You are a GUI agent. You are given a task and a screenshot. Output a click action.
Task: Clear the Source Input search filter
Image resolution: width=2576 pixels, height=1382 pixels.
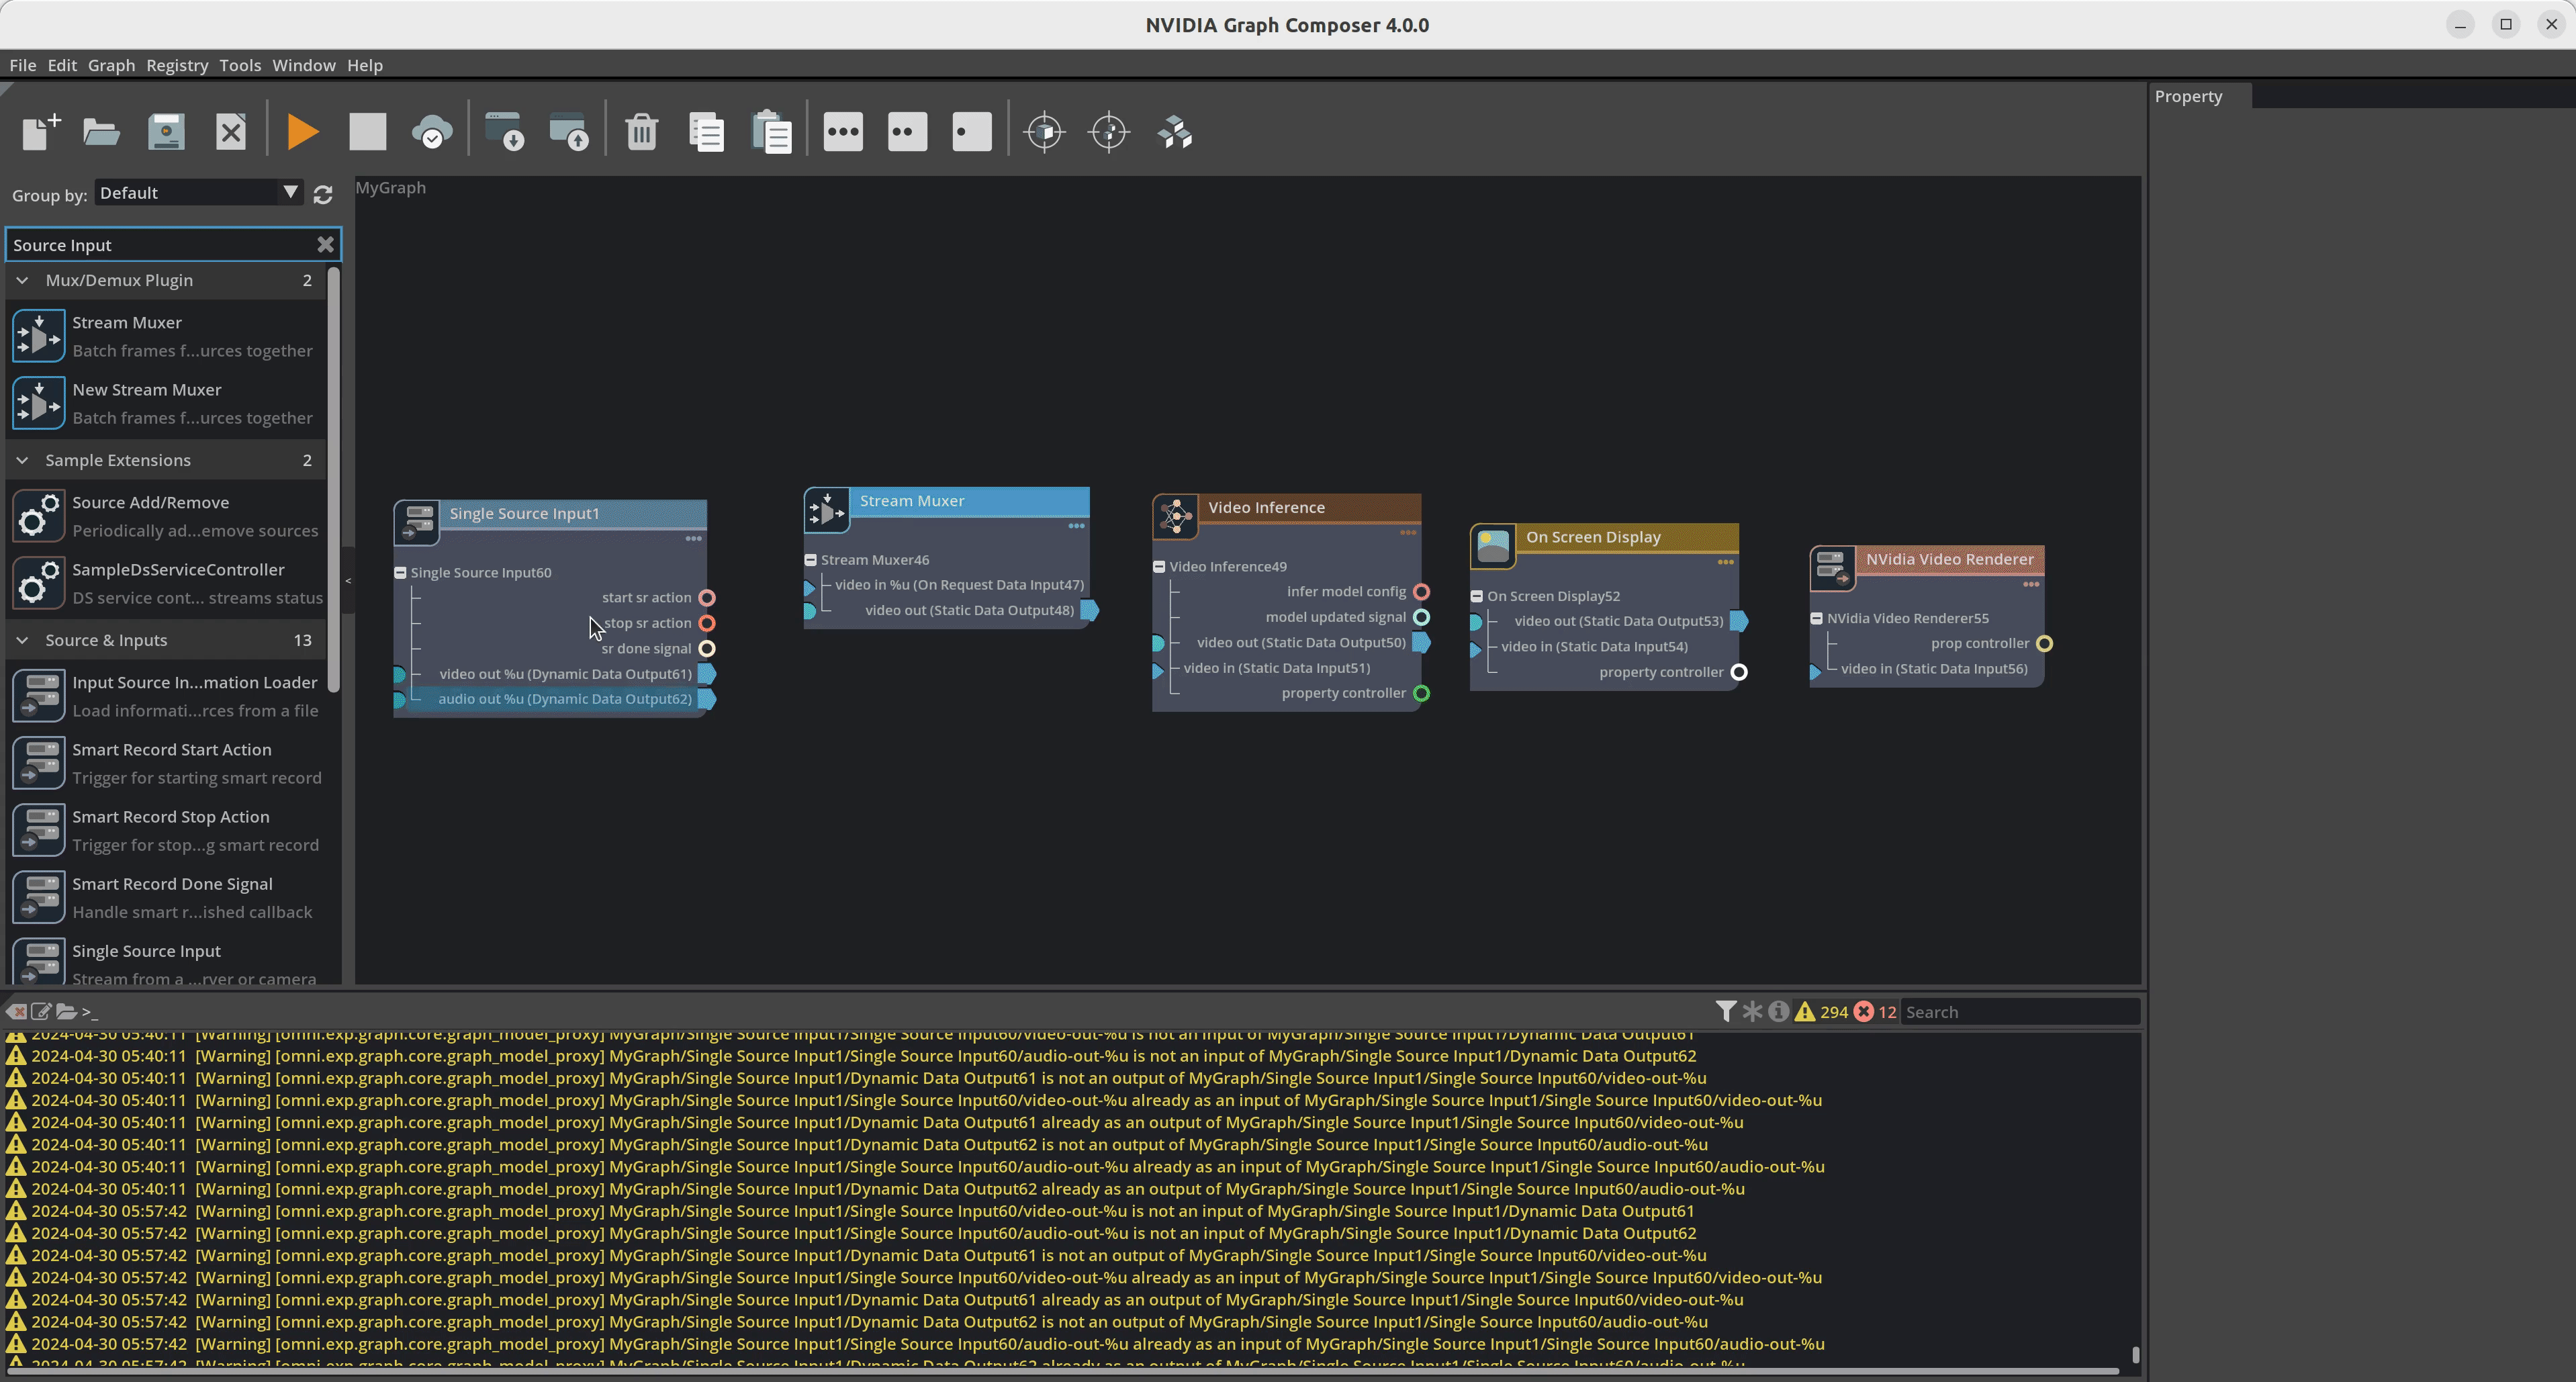(324, 244)
